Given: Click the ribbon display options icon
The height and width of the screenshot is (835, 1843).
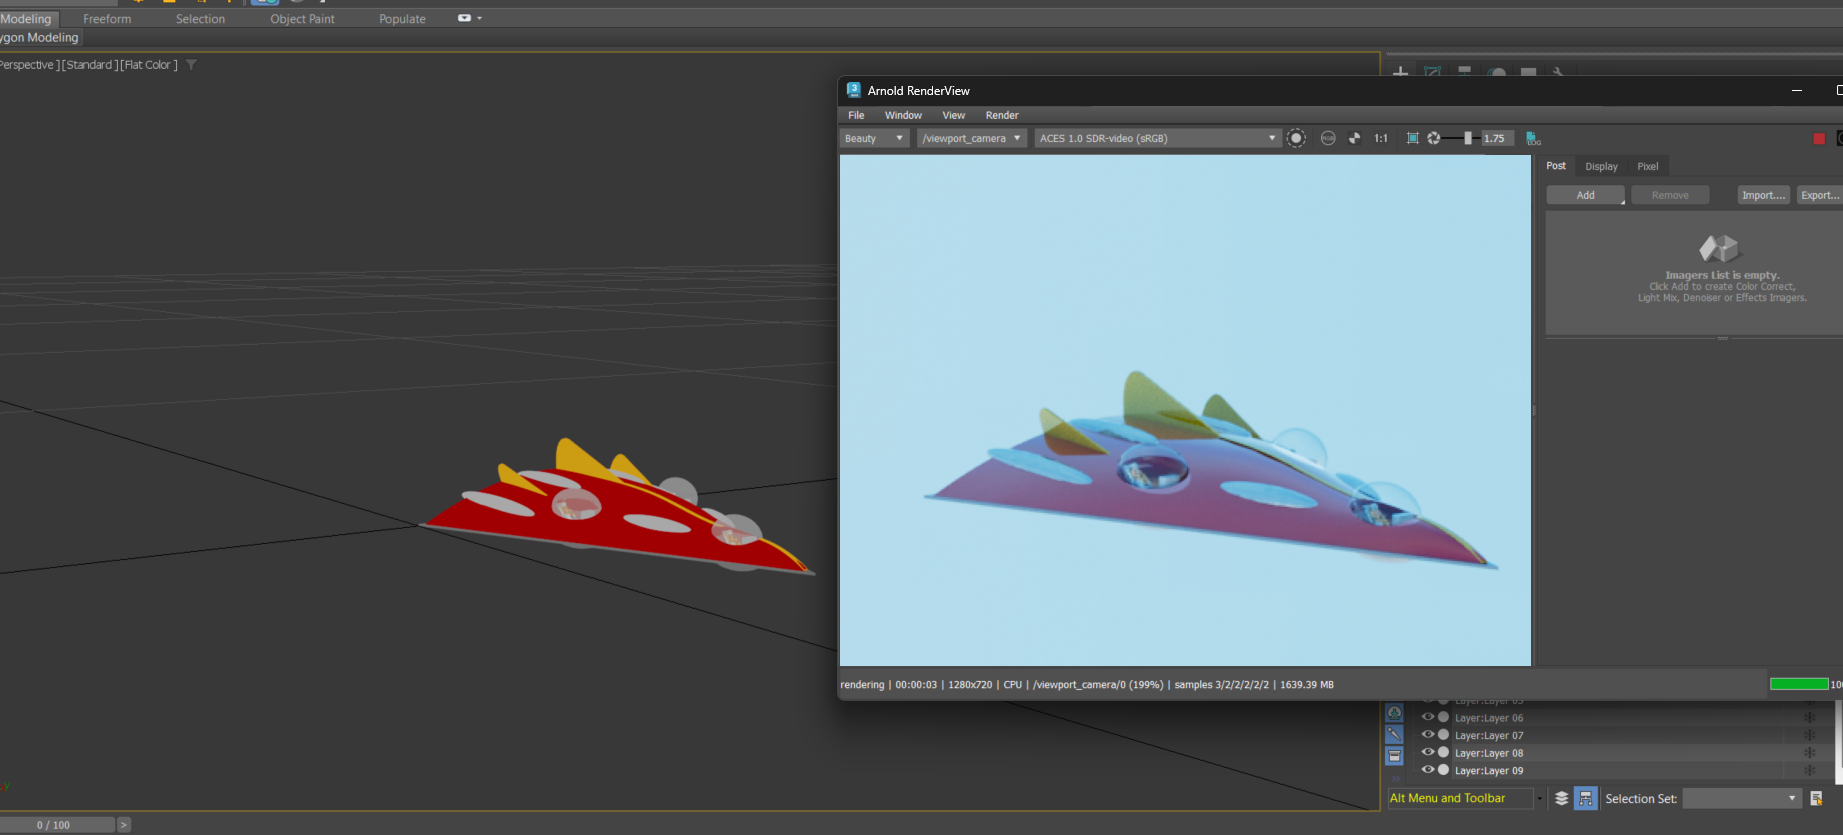Looking at the screenshot, I should [x=464, y=18].
